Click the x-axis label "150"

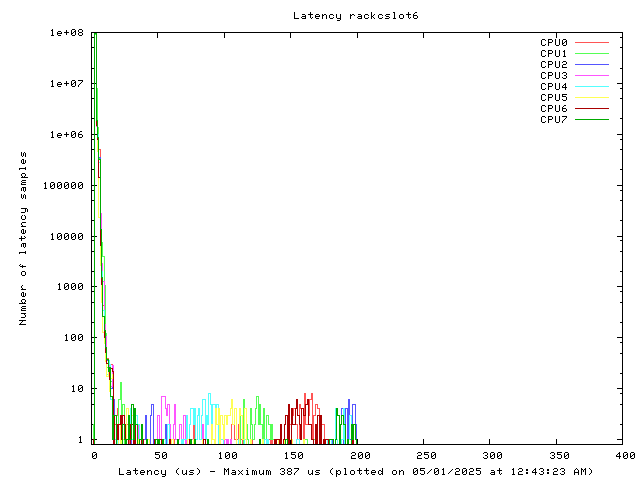(x=293, y=456)
